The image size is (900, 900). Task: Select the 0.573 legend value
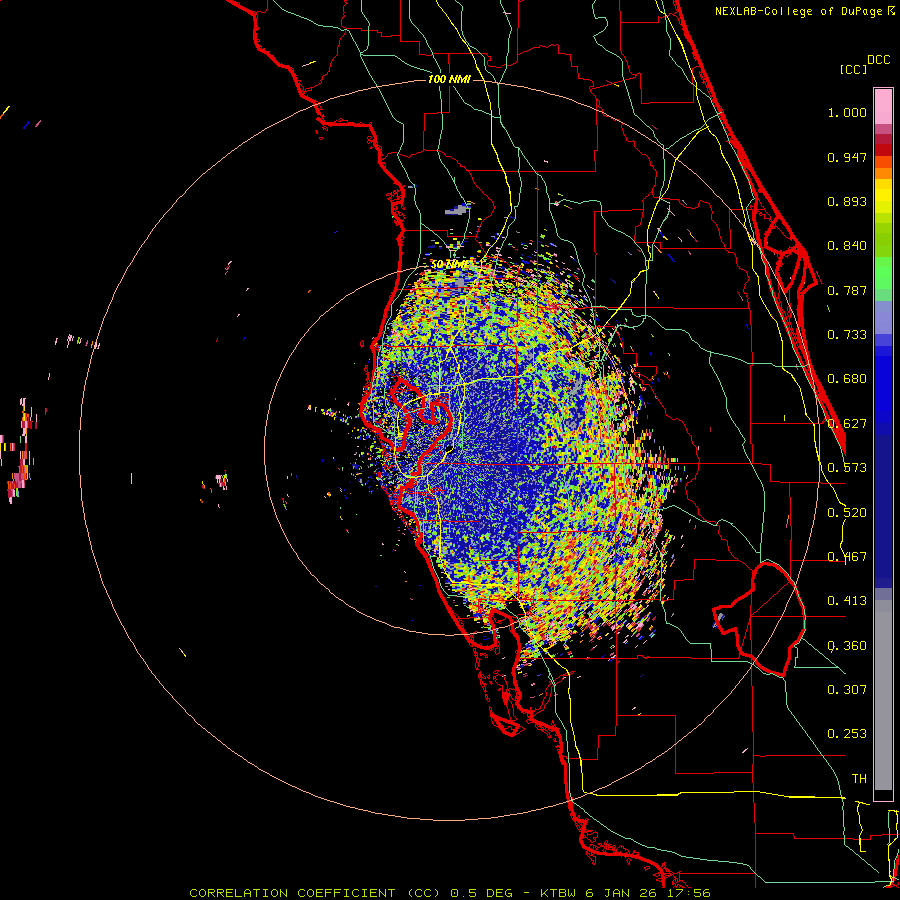coord(847,468)
